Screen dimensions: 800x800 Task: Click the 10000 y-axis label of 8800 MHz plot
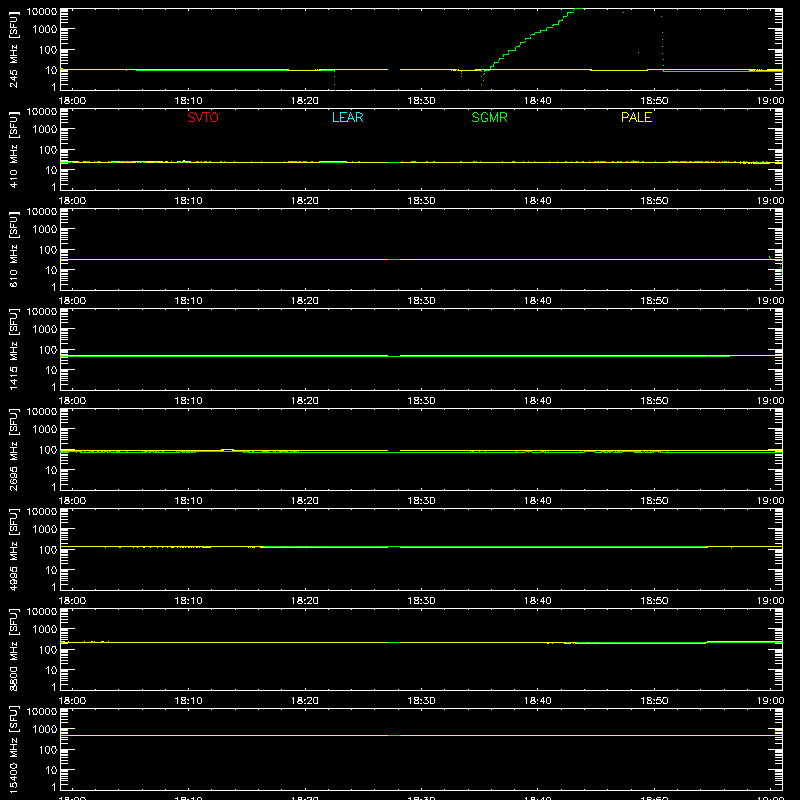[42, 611]
